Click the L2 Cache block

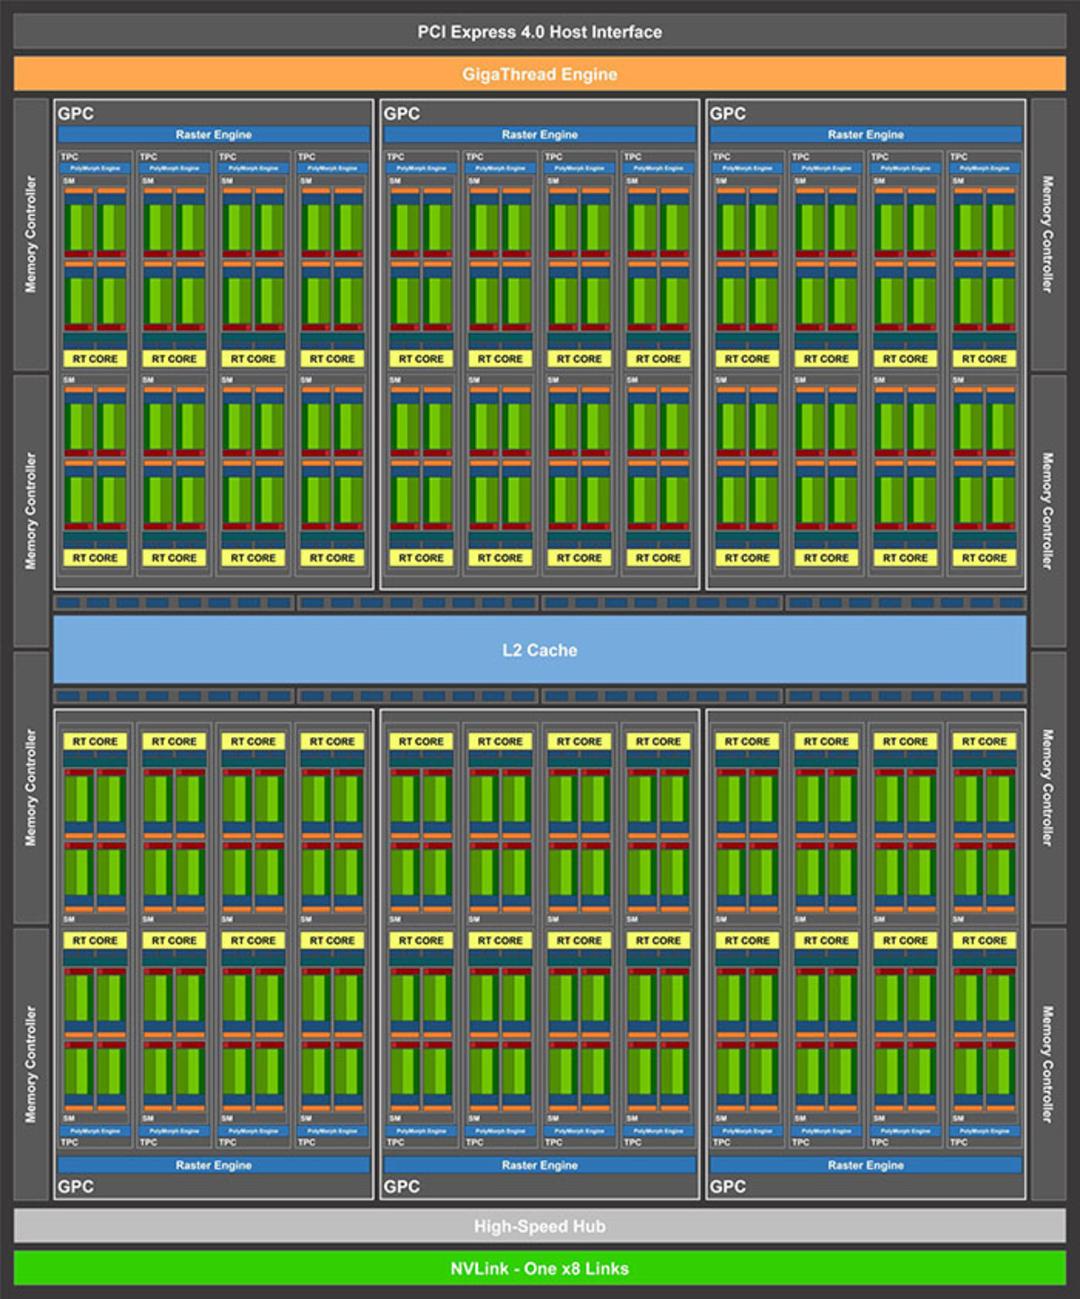click(540, 650)
